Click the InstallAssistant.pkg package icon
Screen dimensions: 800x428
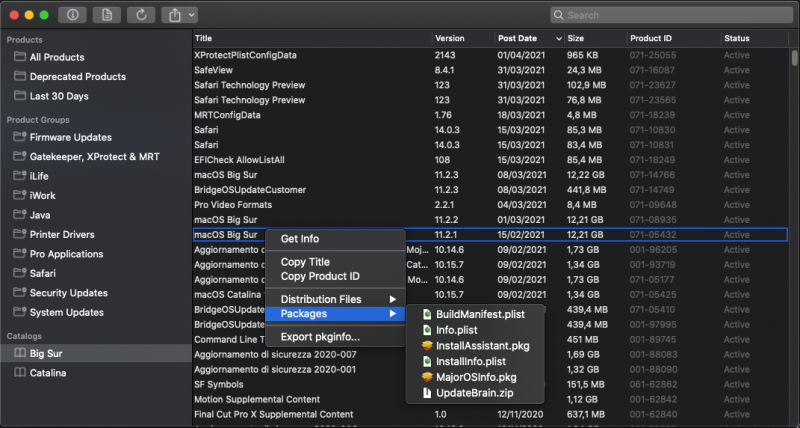coord(427,345)
